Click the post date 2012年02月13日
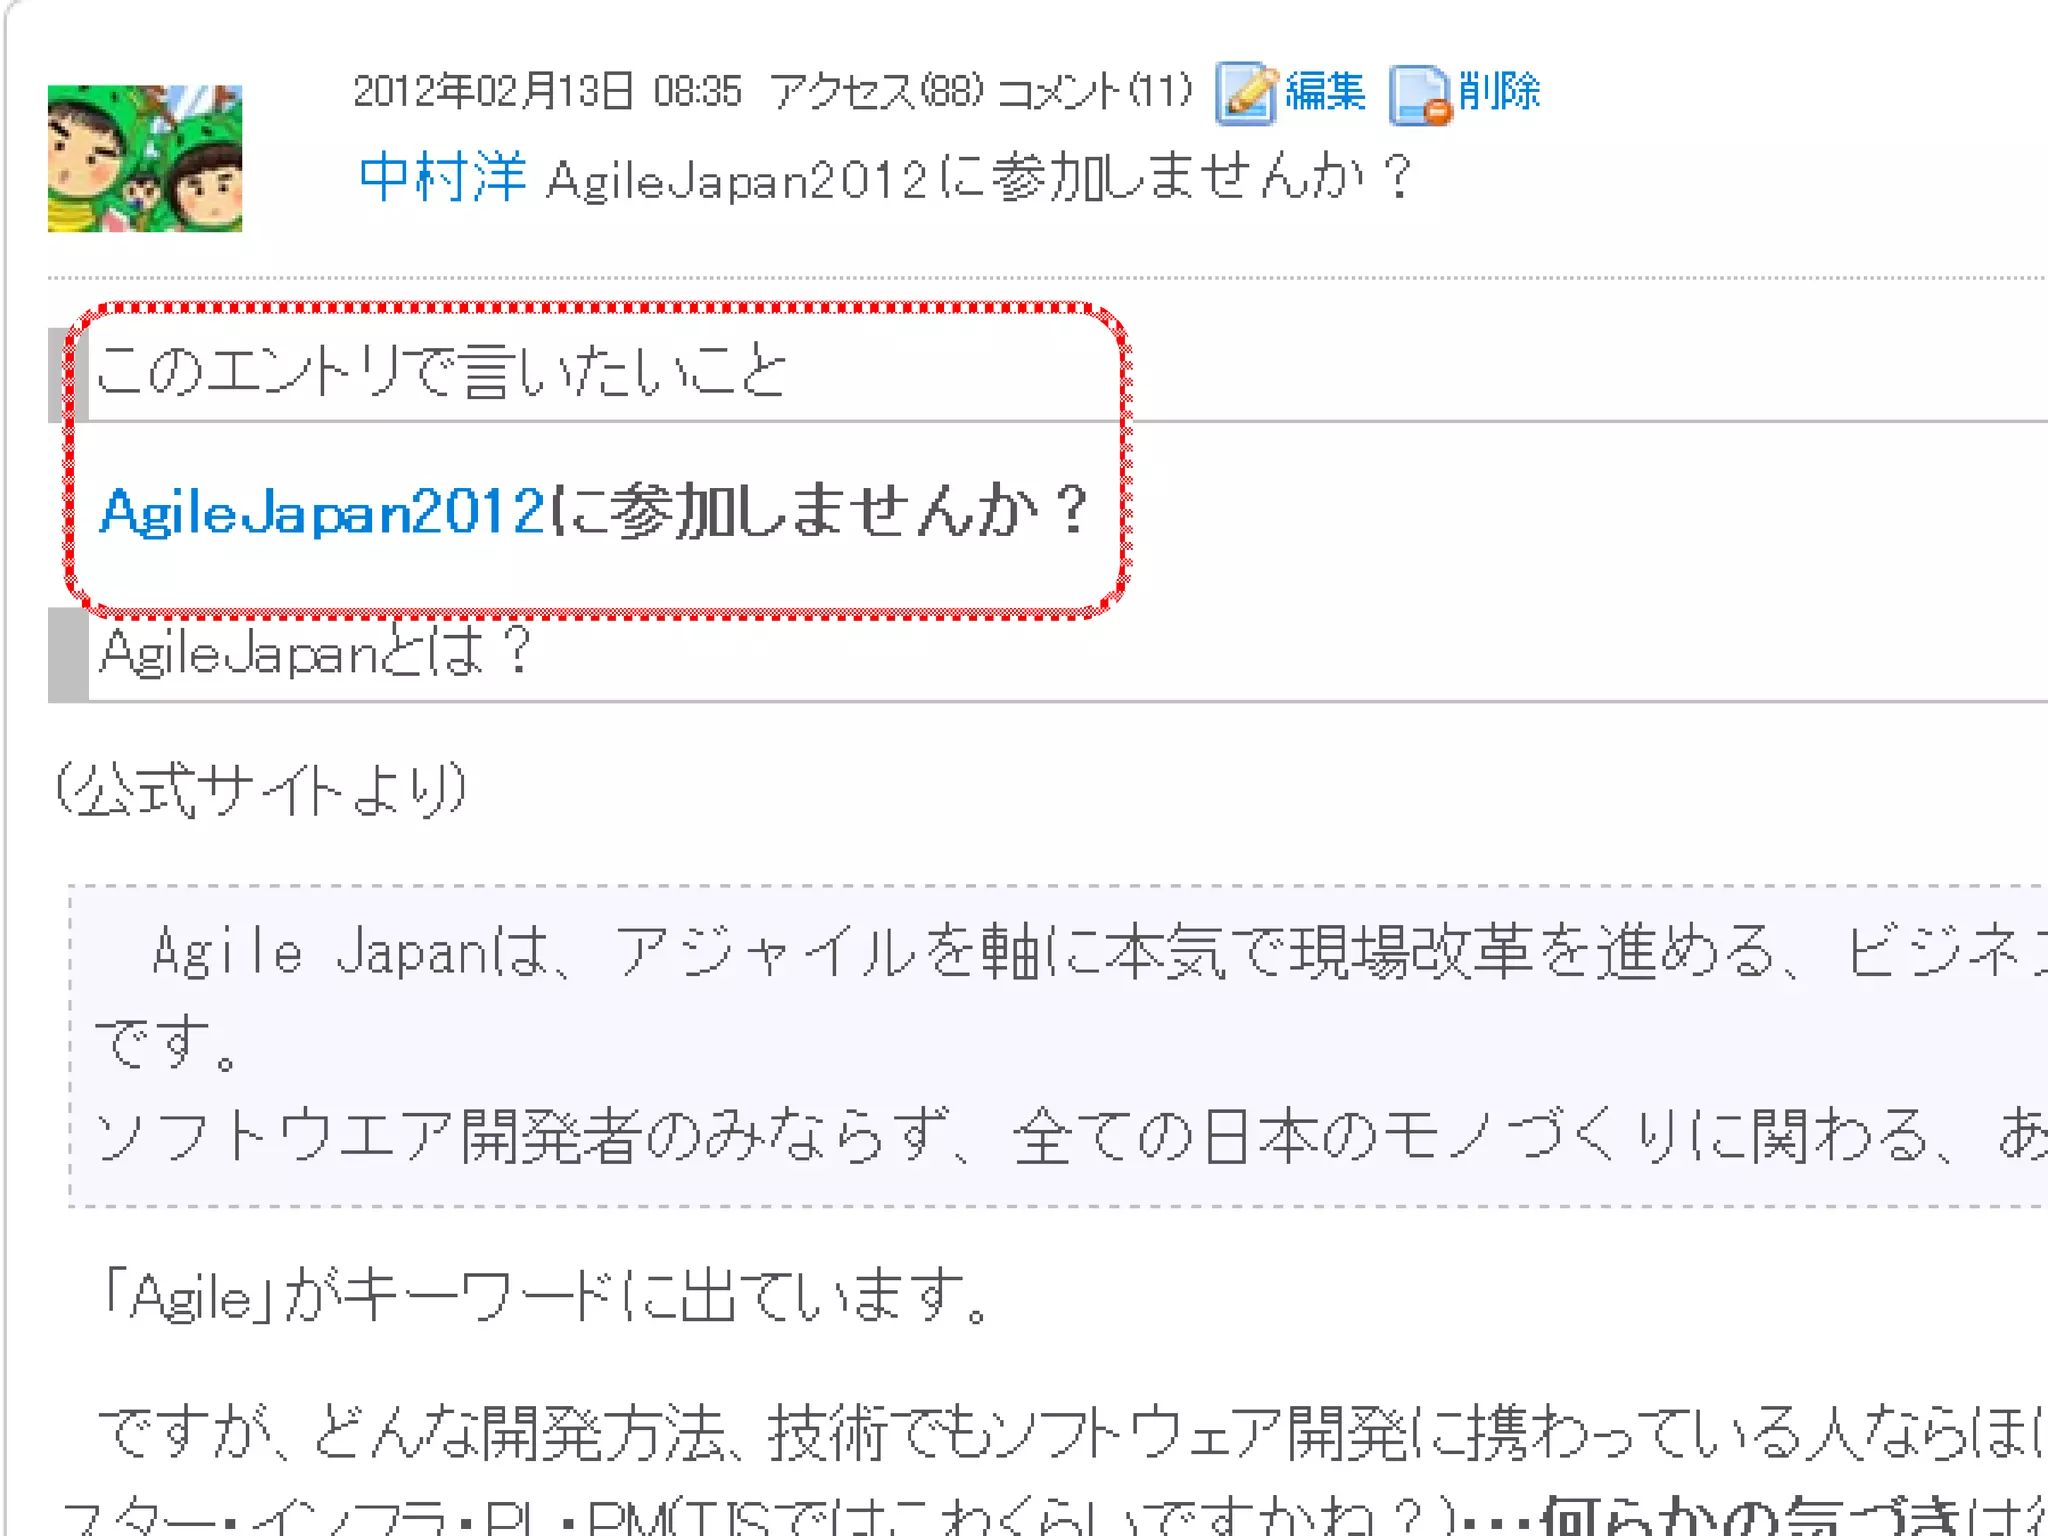Image resolution: width=2048 pixels, height=1536 pixels. pyautogui.click(x=493, y=92)
